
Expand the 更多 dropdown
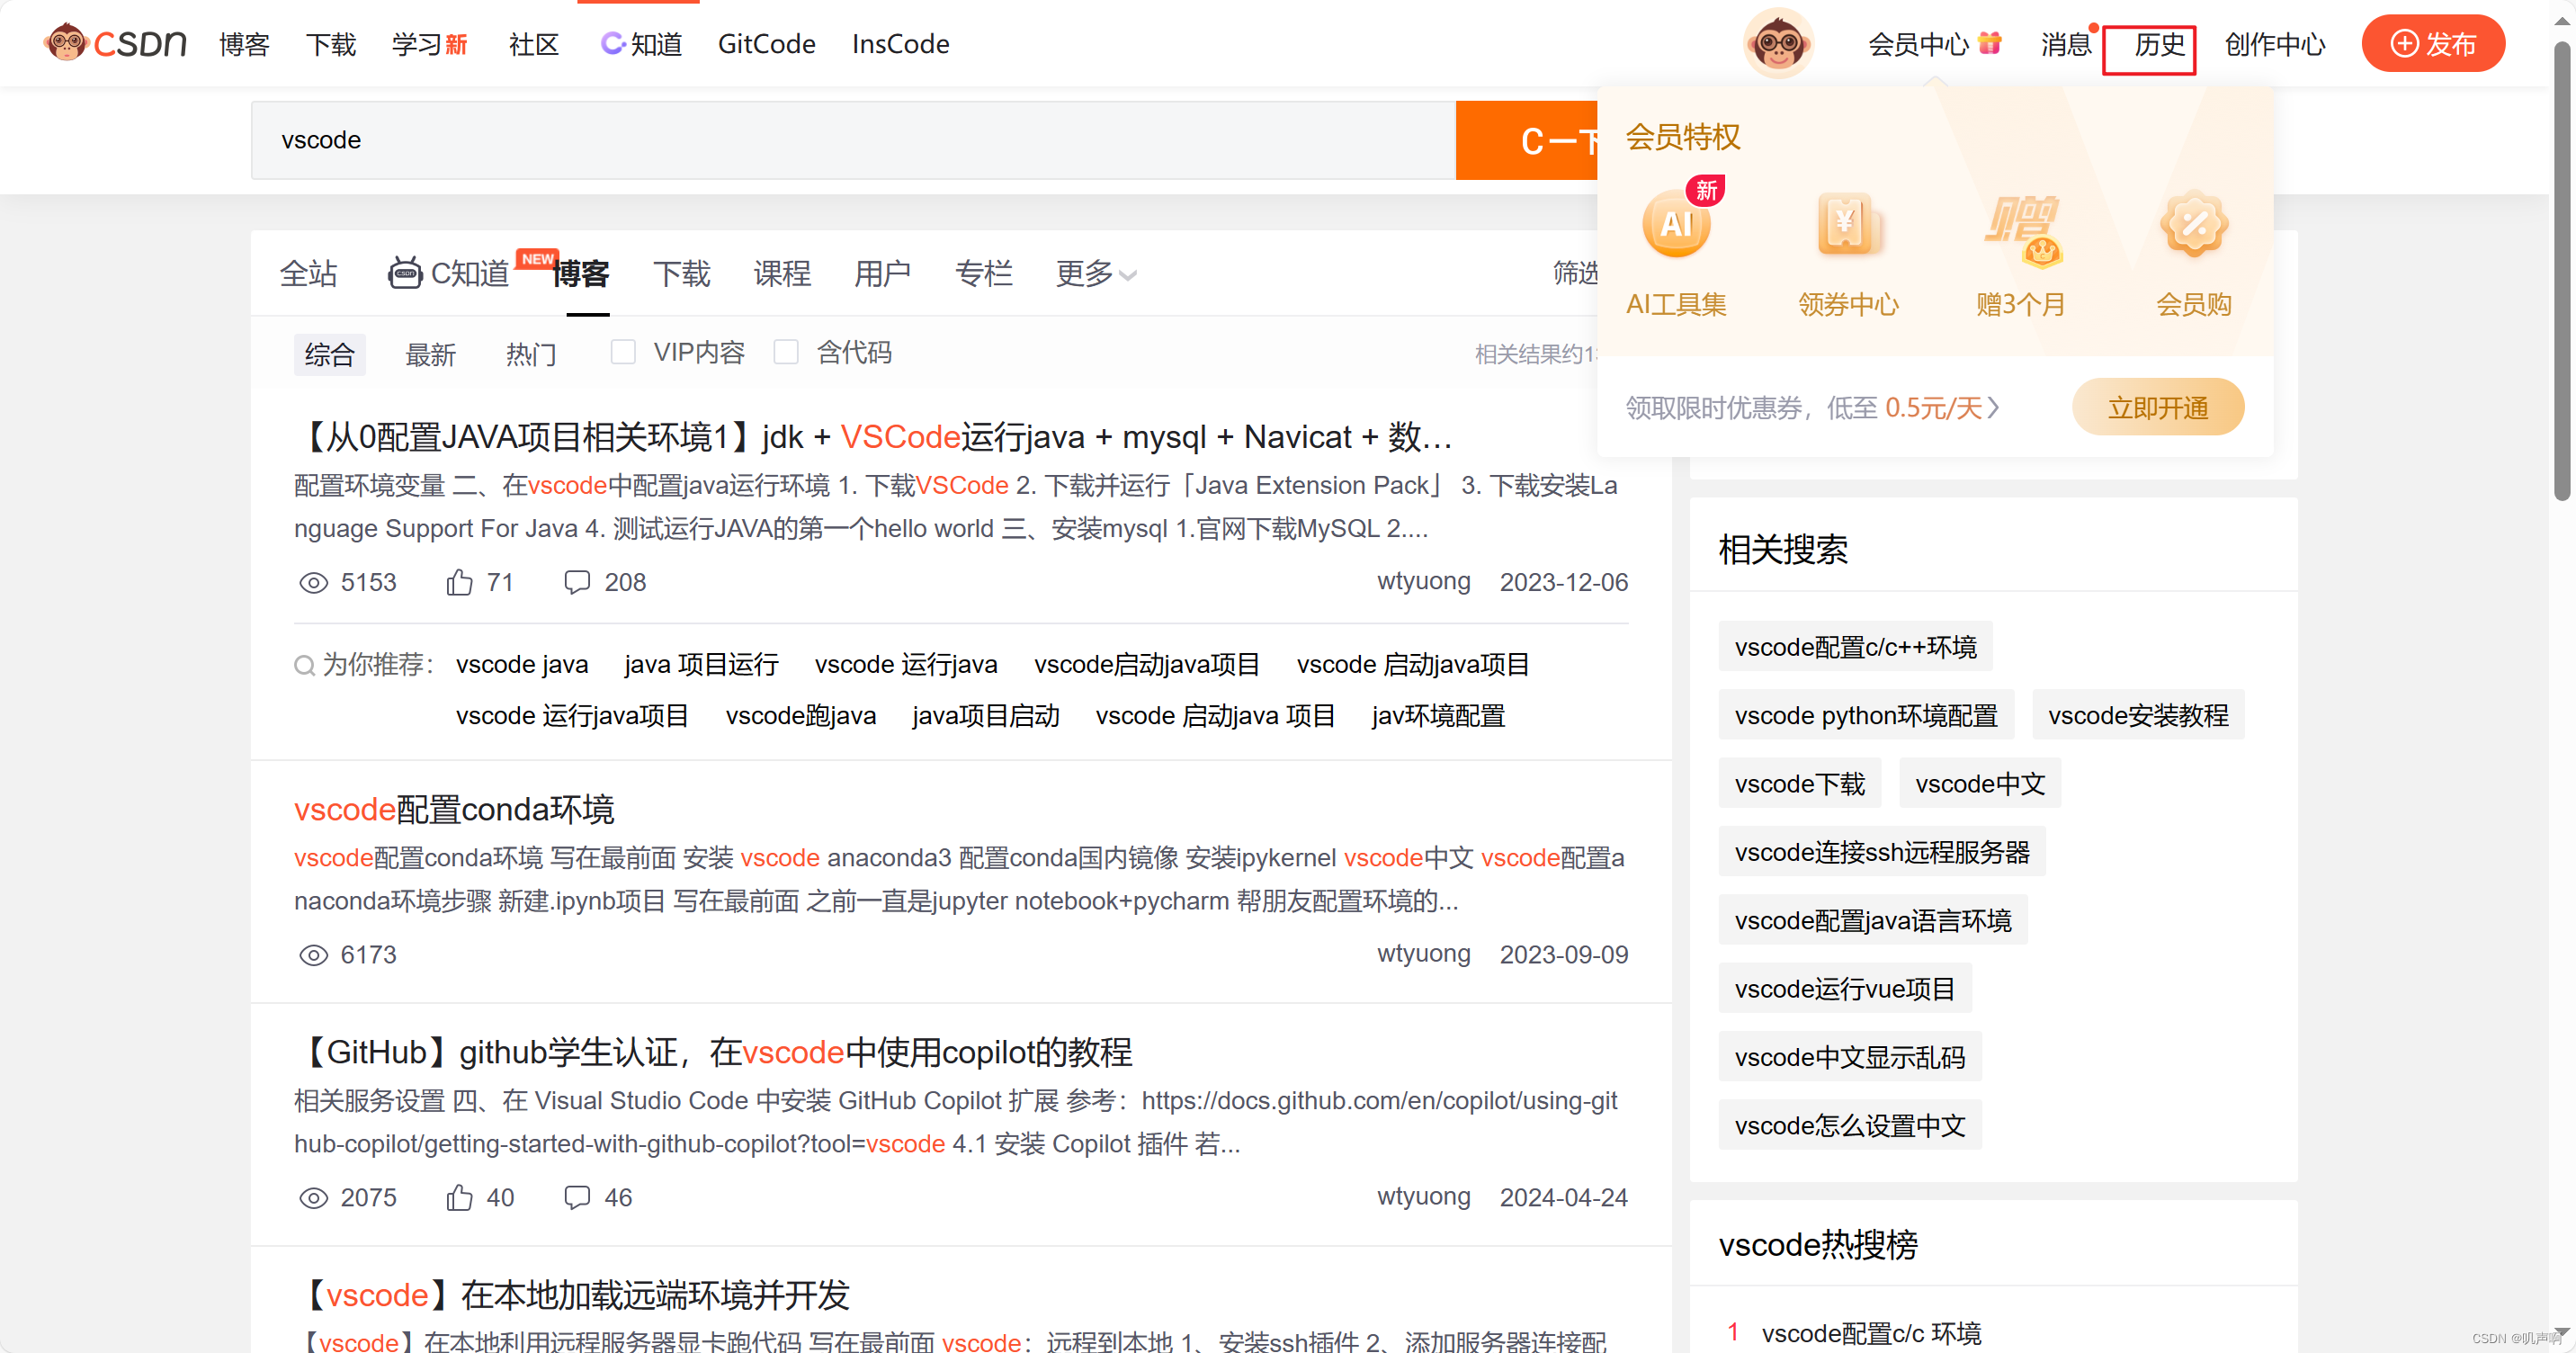point(1096,273)
